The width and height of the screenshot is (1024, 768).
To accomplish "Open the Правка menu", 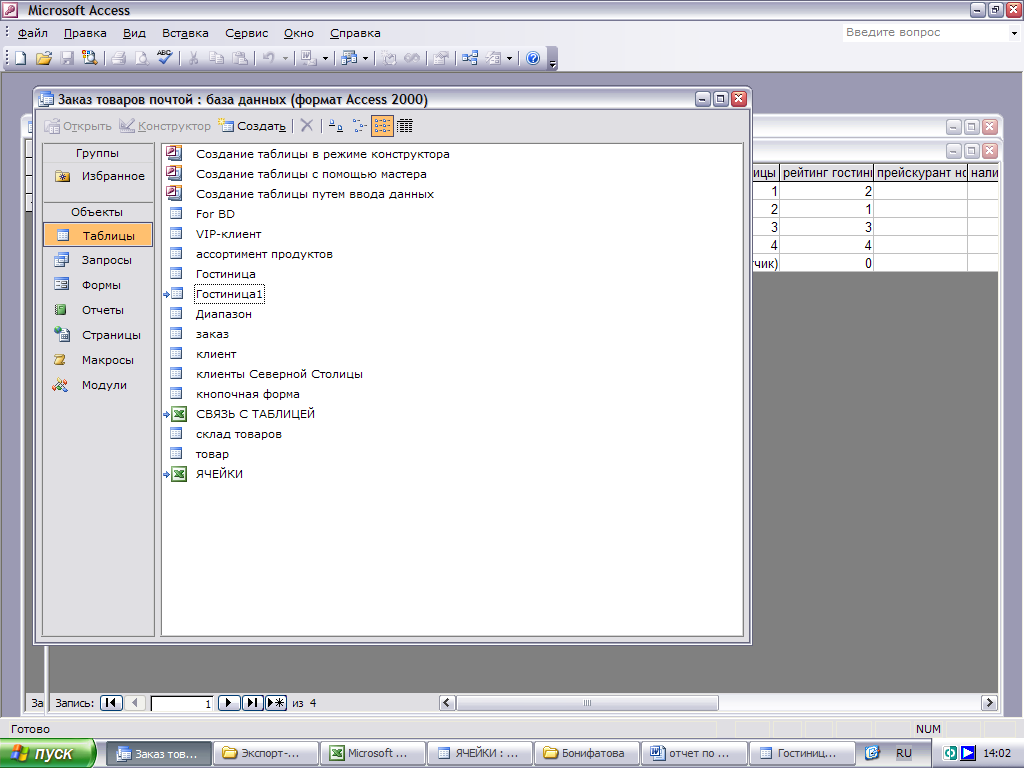I will pos(85,33).
